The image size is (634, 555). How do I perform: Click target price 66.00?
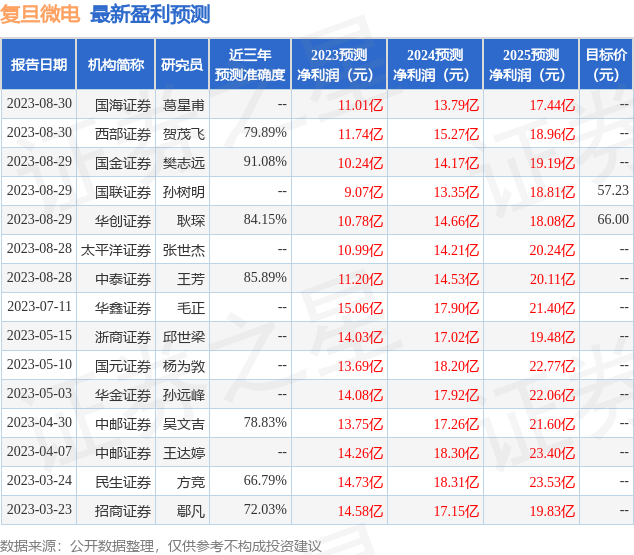click(x=613, y=219)
